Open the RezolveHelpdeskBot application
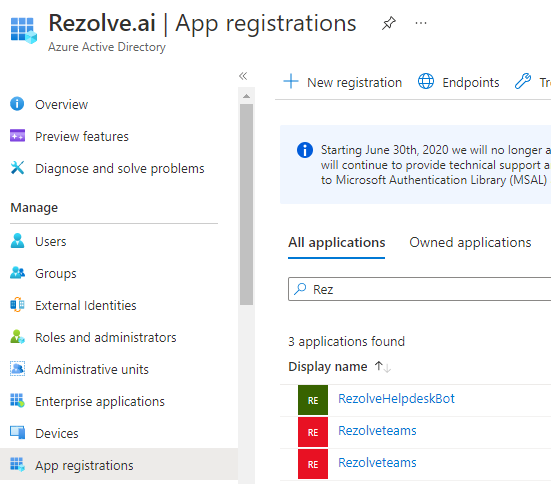Image resolution: width=551 pixels, height=484 pixels. [396, 399]
